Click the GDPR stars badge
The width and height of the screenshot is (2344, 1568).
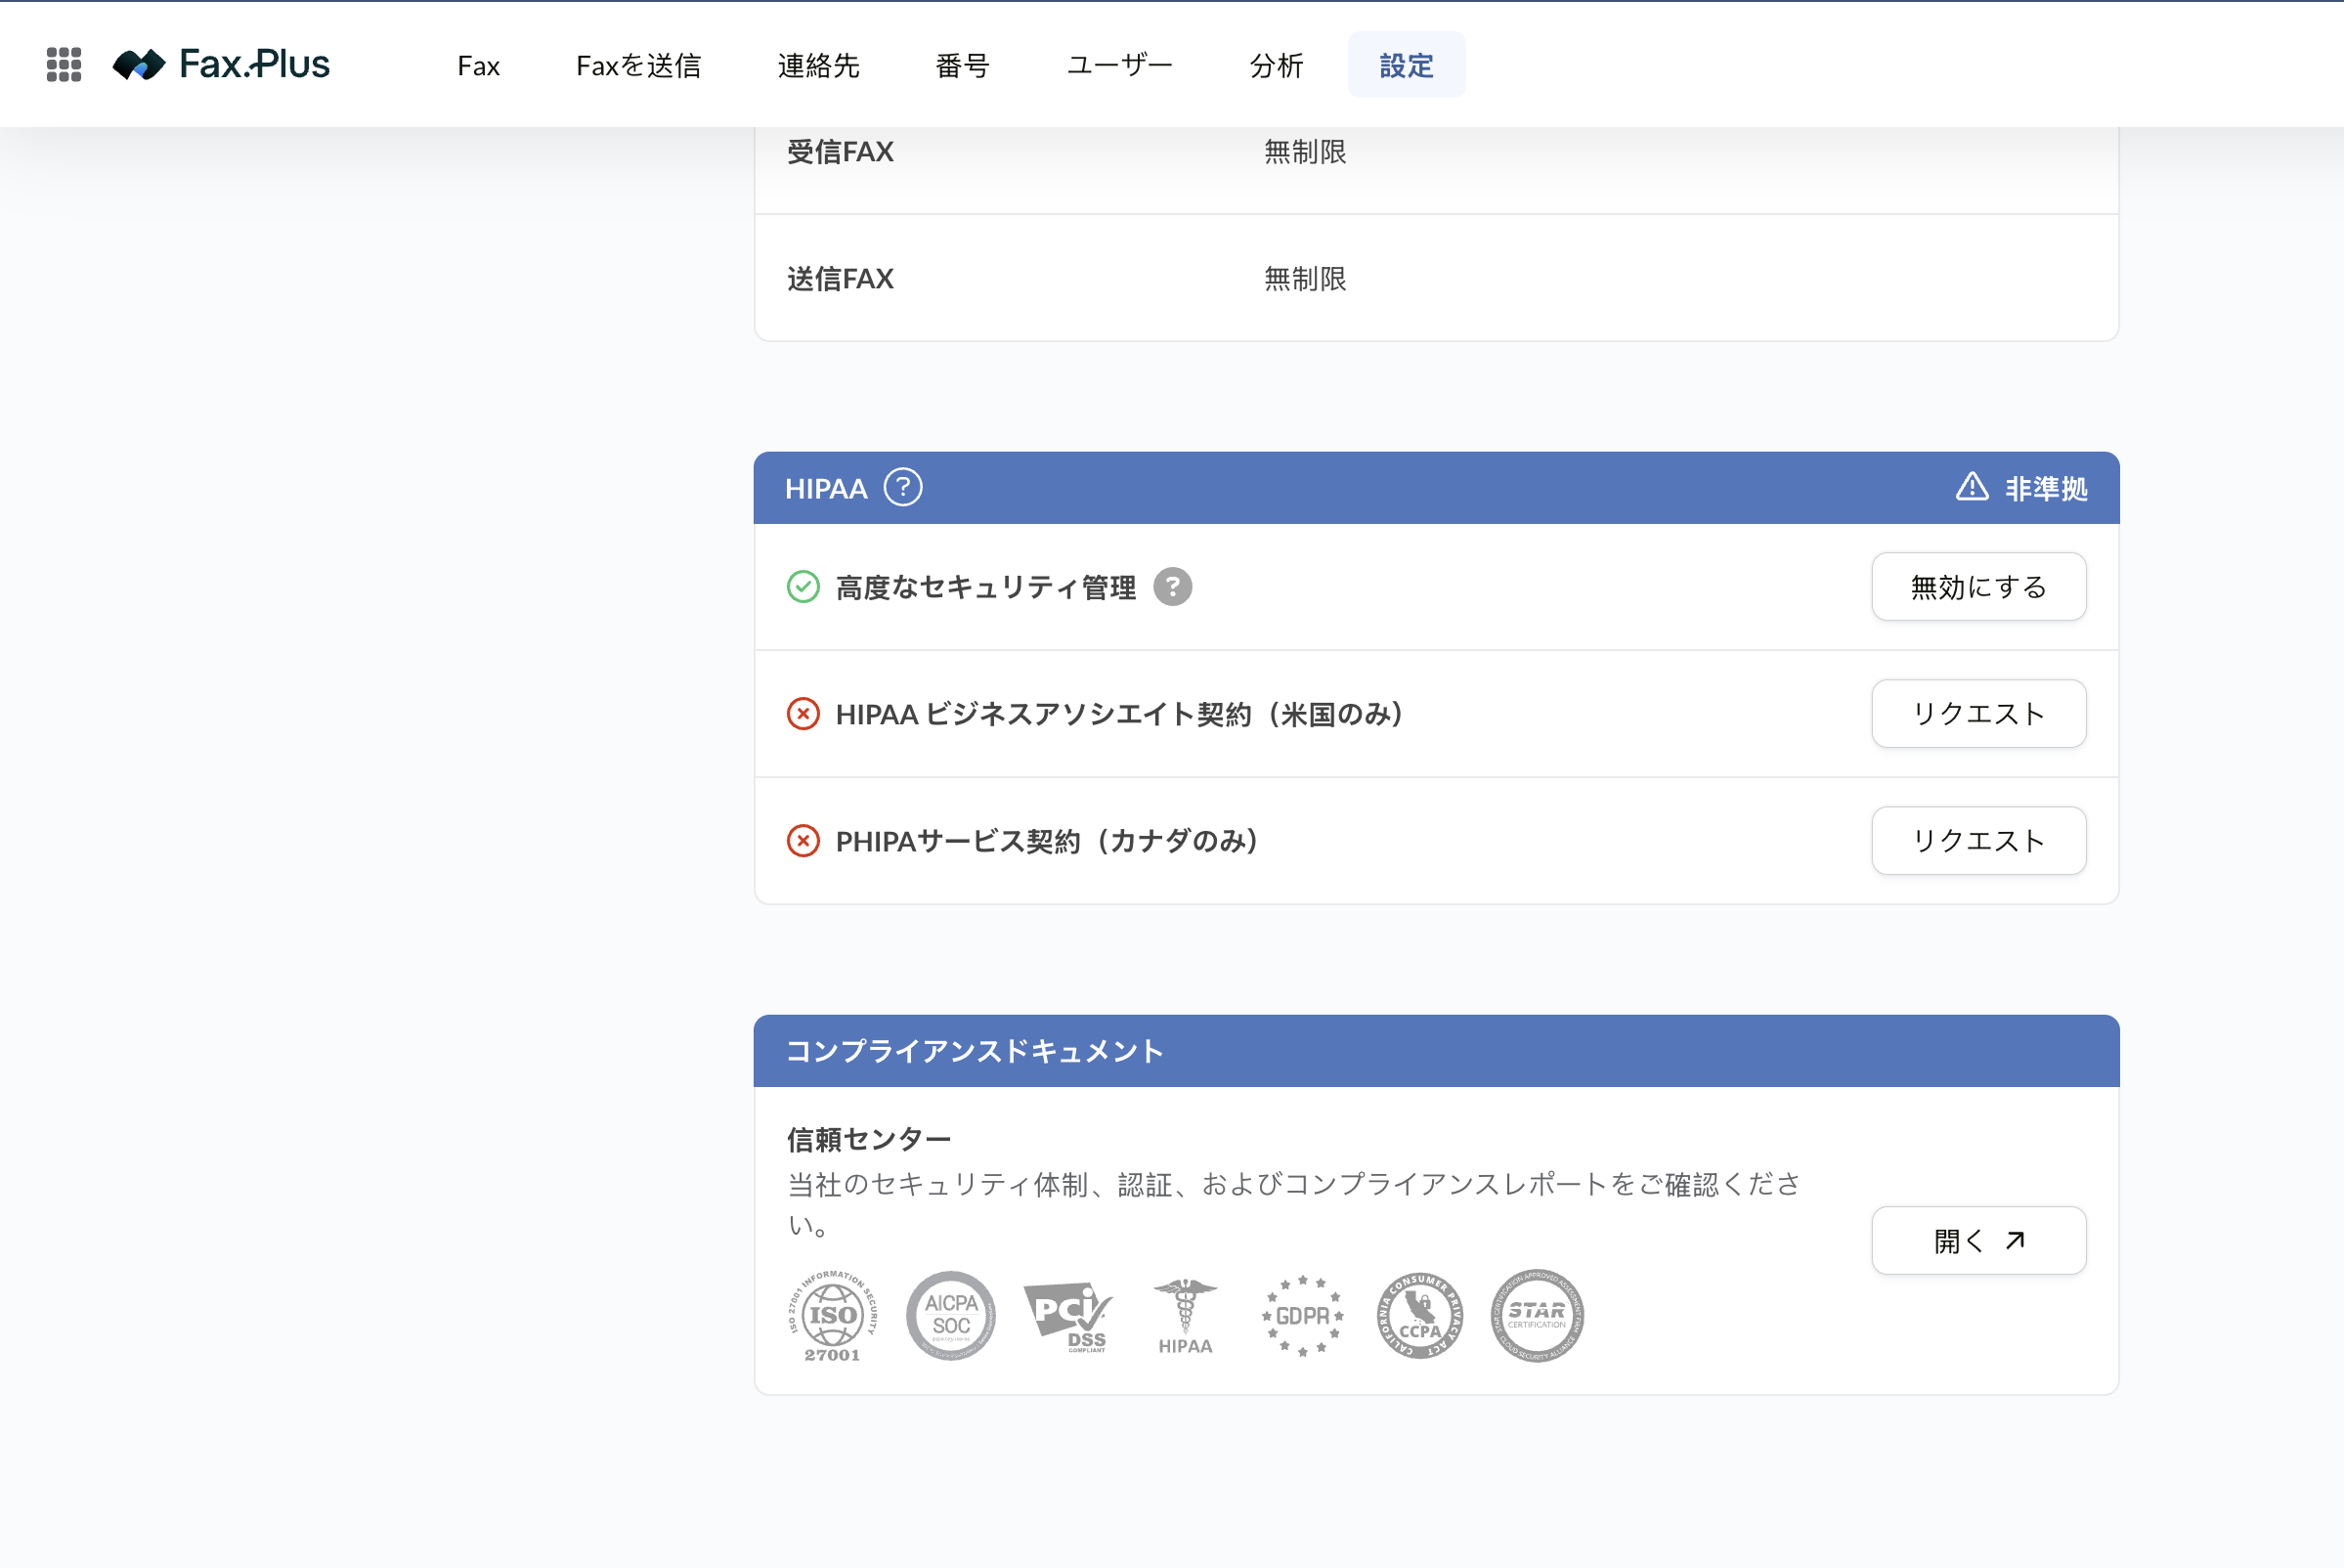(1302, 1316)
